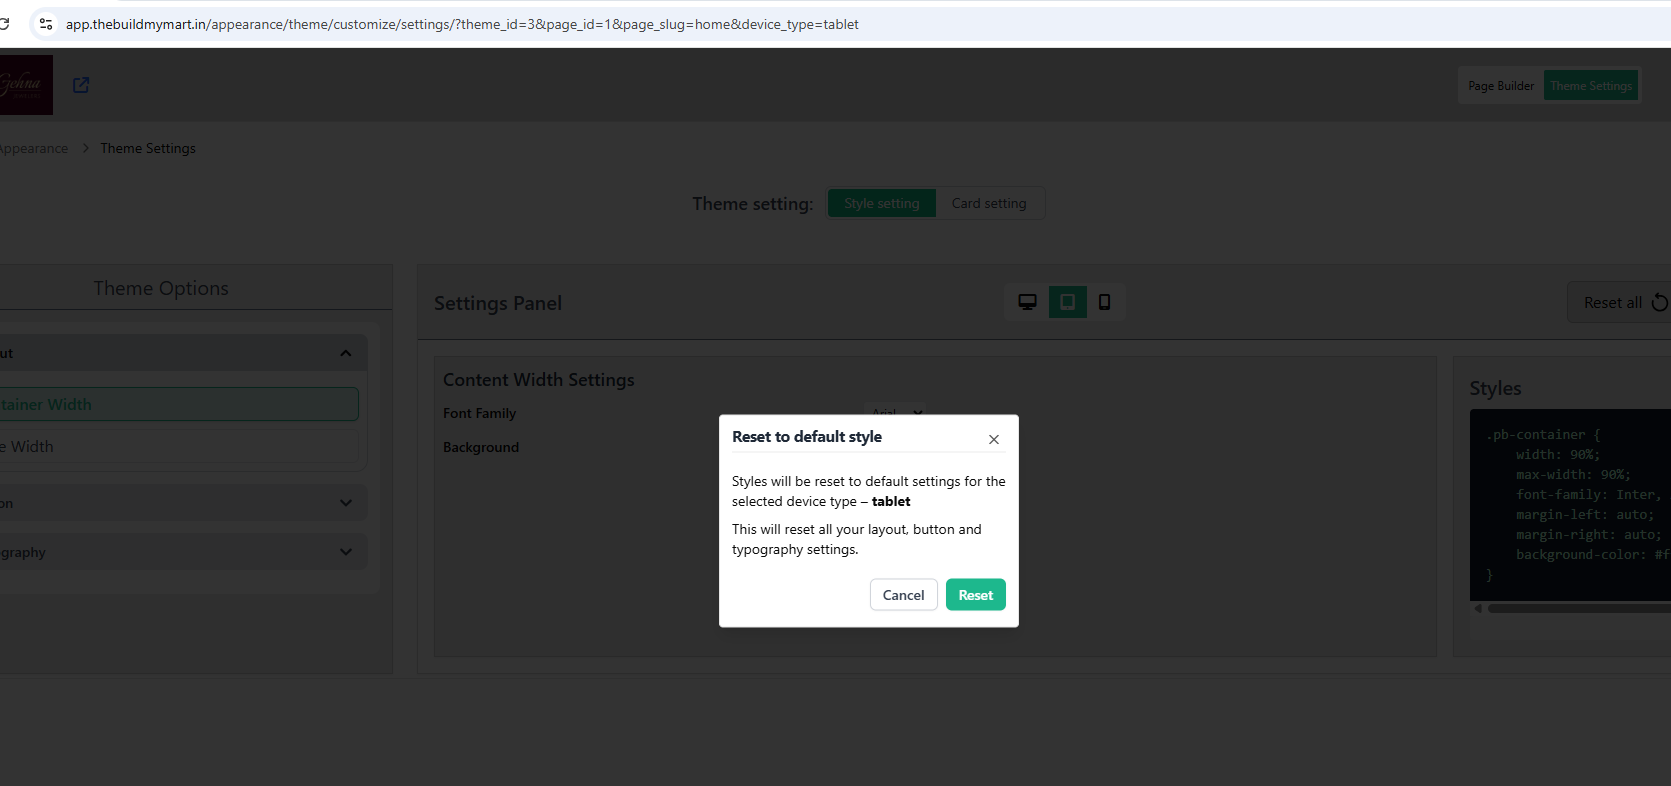This screenshot has height=786, width=1671.
Task: Expand the Typography section chevron
Action: (346, 552)
